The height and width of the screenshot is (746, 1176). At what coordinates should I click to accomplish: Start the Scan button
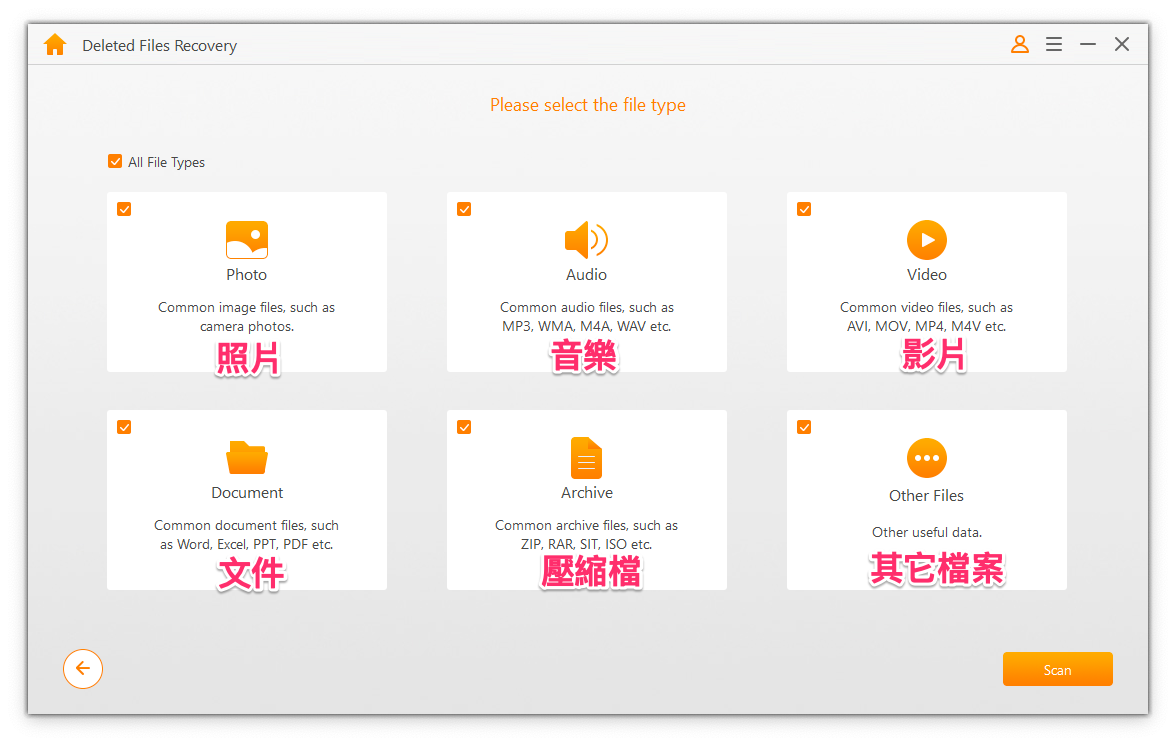1058,669
